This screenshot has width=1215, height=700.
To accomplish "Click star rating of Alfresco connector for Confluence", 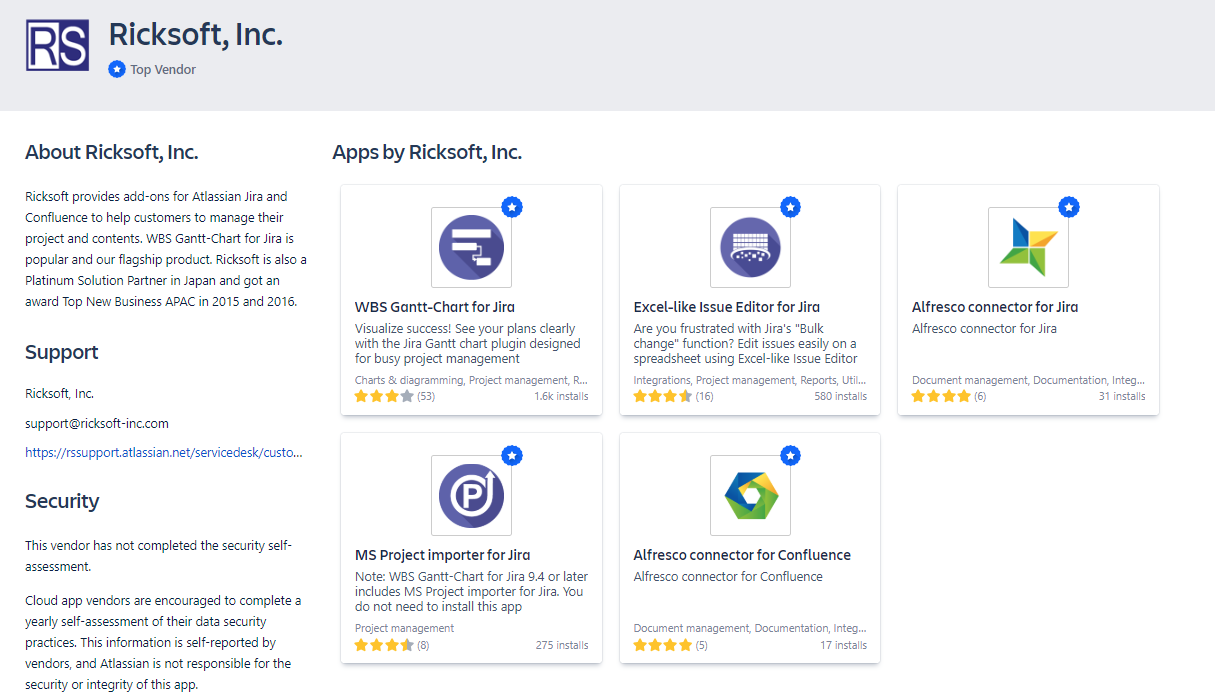I will (x=663, y=645).
